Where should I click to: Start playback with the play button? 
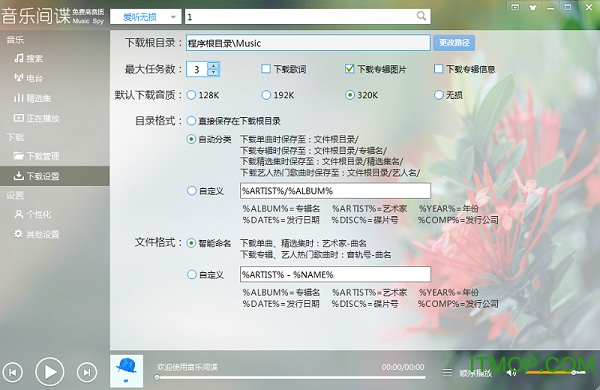[50, 372]
